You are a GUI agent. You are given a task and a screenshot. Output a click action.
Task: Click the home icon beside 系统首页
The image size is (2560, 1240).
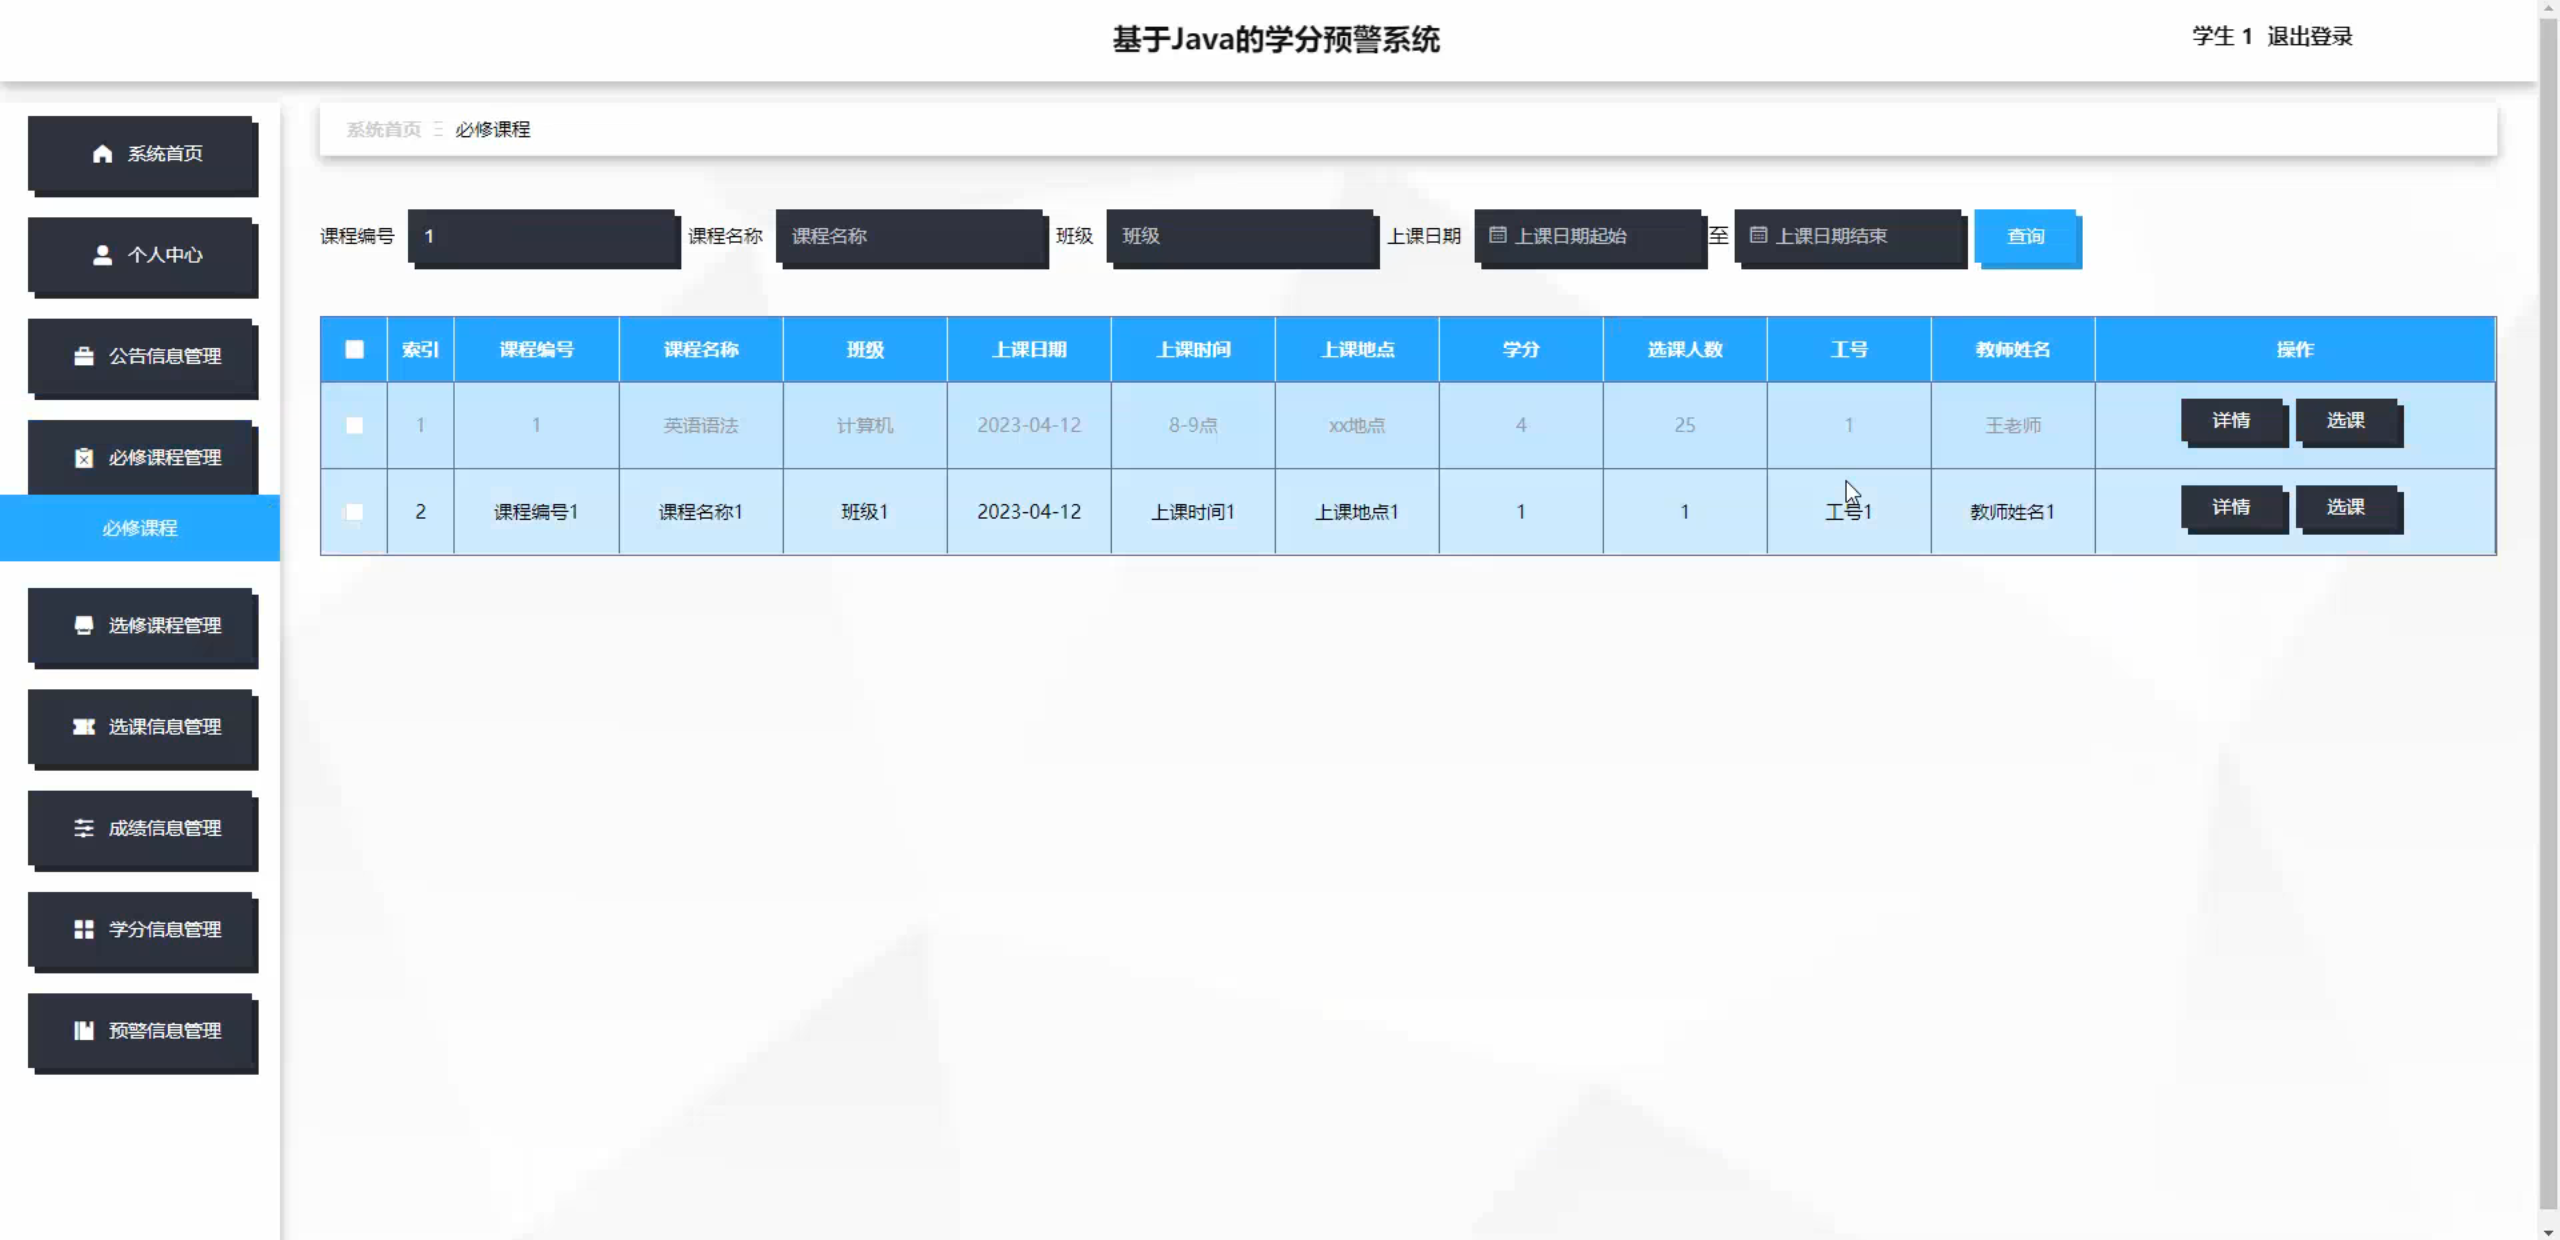[102, 153]
